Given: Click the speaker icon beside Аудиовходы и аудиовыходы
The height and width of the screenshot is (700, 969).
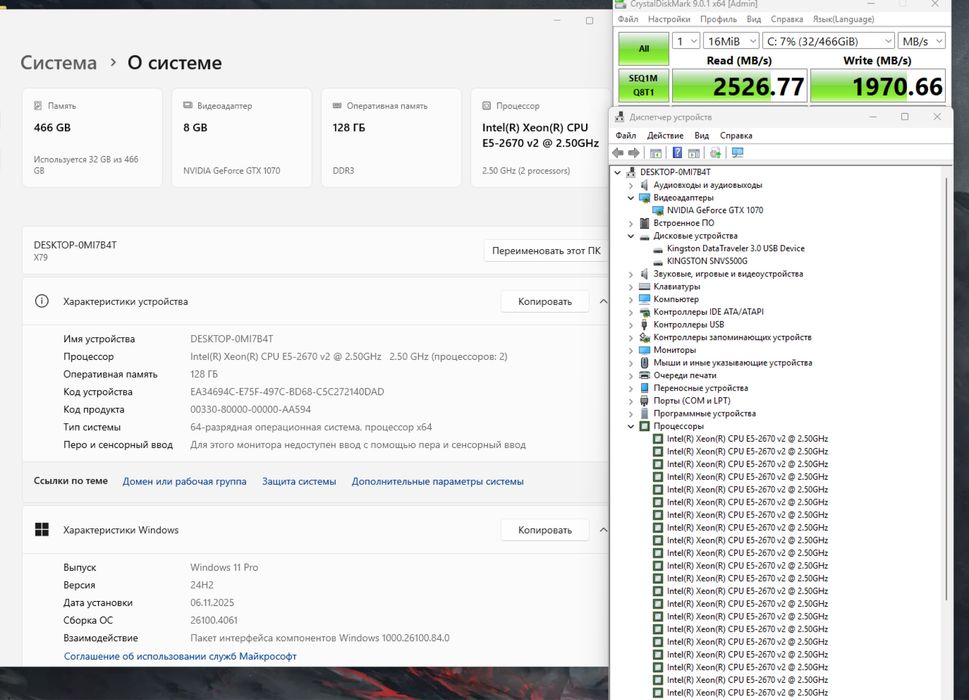Looking at the screenshot, I should point(644,185).
